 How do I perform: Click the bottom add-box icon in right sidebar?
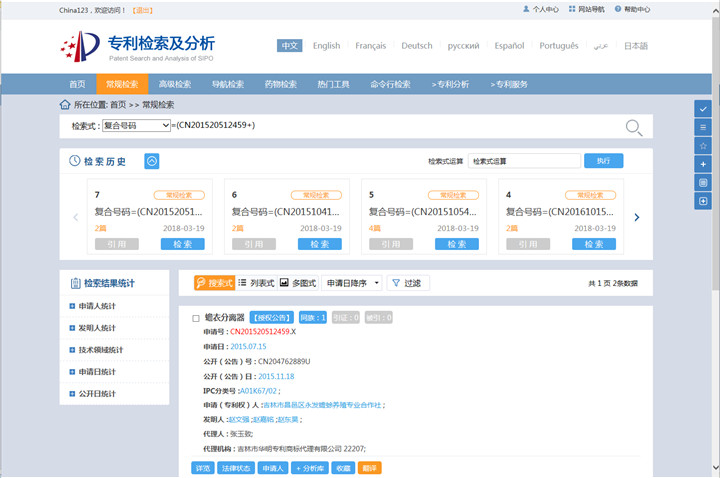(703, 201)
